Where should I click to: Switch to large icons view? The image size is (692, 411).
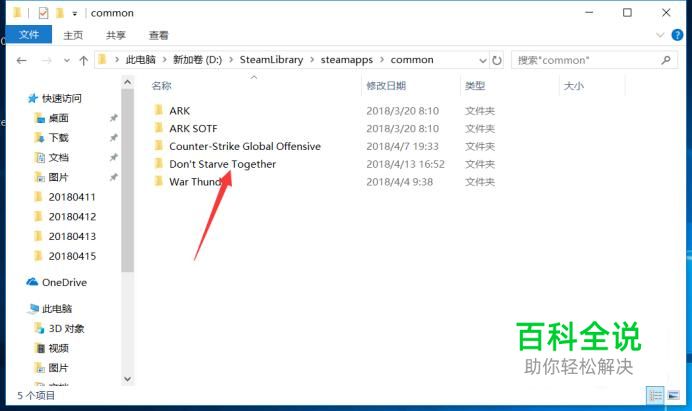pos(673,395)
